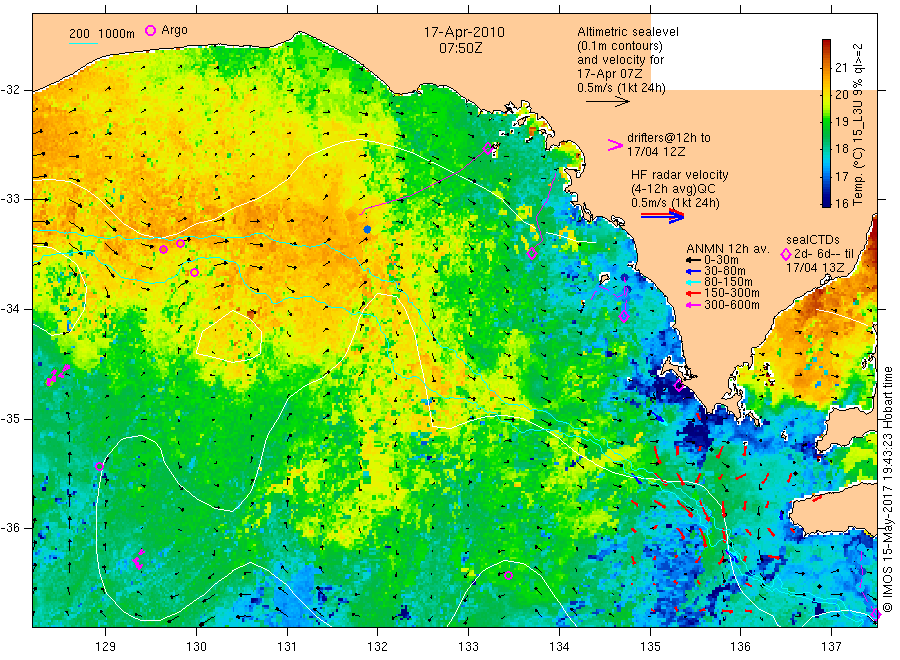Viewport: 900px width, 660px height.
Task: Click the '16' colour bar tick label
Action: (x=841, y=203)
